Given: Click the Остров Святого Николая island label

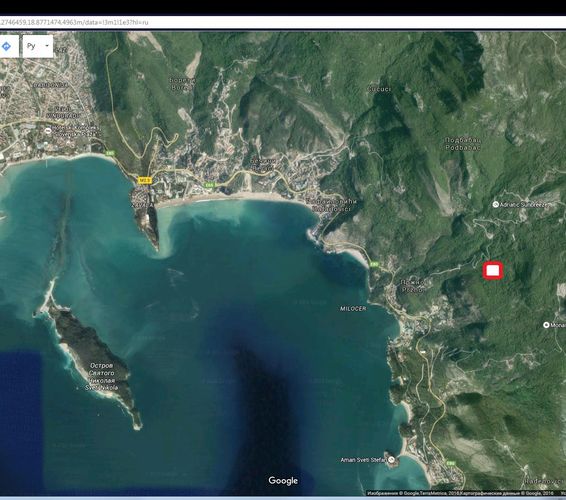Looking at the screenshot, I should [101, 377].
